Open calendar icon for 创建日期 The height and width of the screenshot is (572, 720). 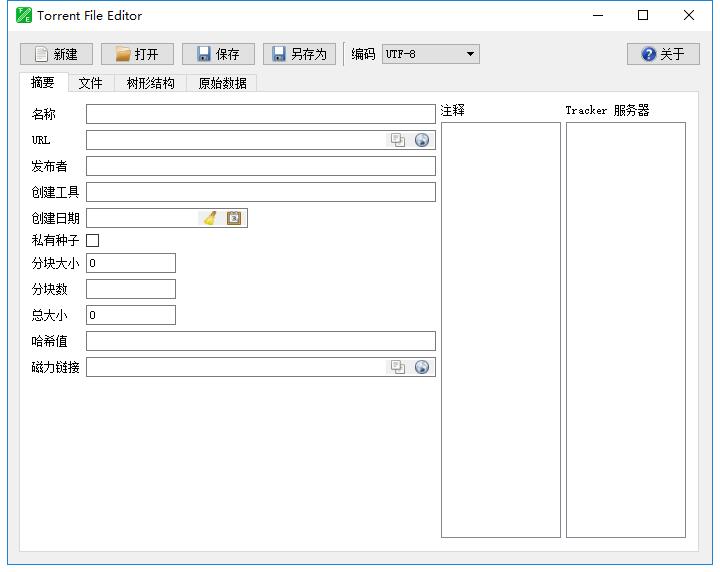pyautogui.click(x=234, y=218)
